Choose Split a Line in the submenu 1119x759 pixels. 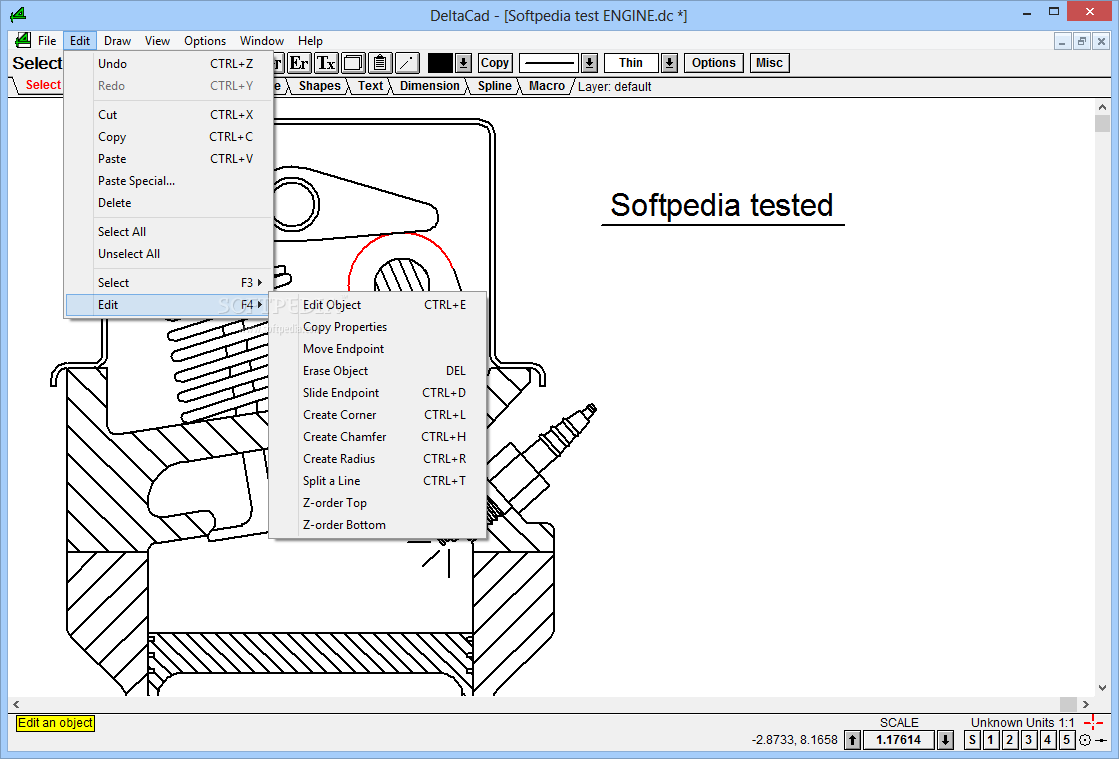378,482
